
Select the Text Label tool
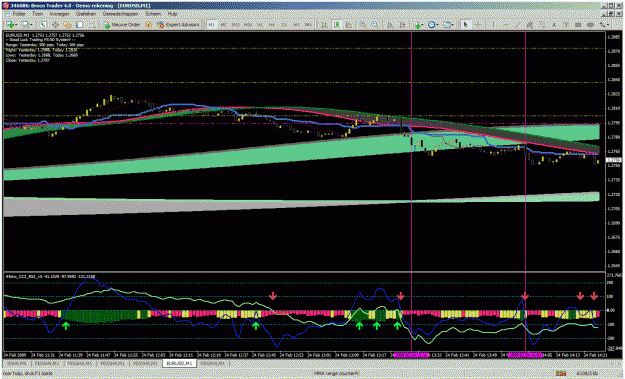point(566,25)
